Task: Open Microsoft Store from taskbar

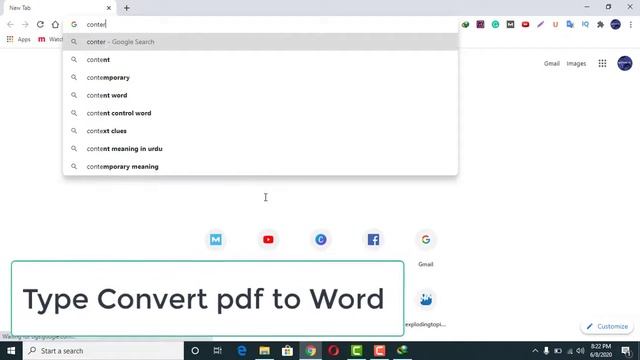Action: (287, 351)
